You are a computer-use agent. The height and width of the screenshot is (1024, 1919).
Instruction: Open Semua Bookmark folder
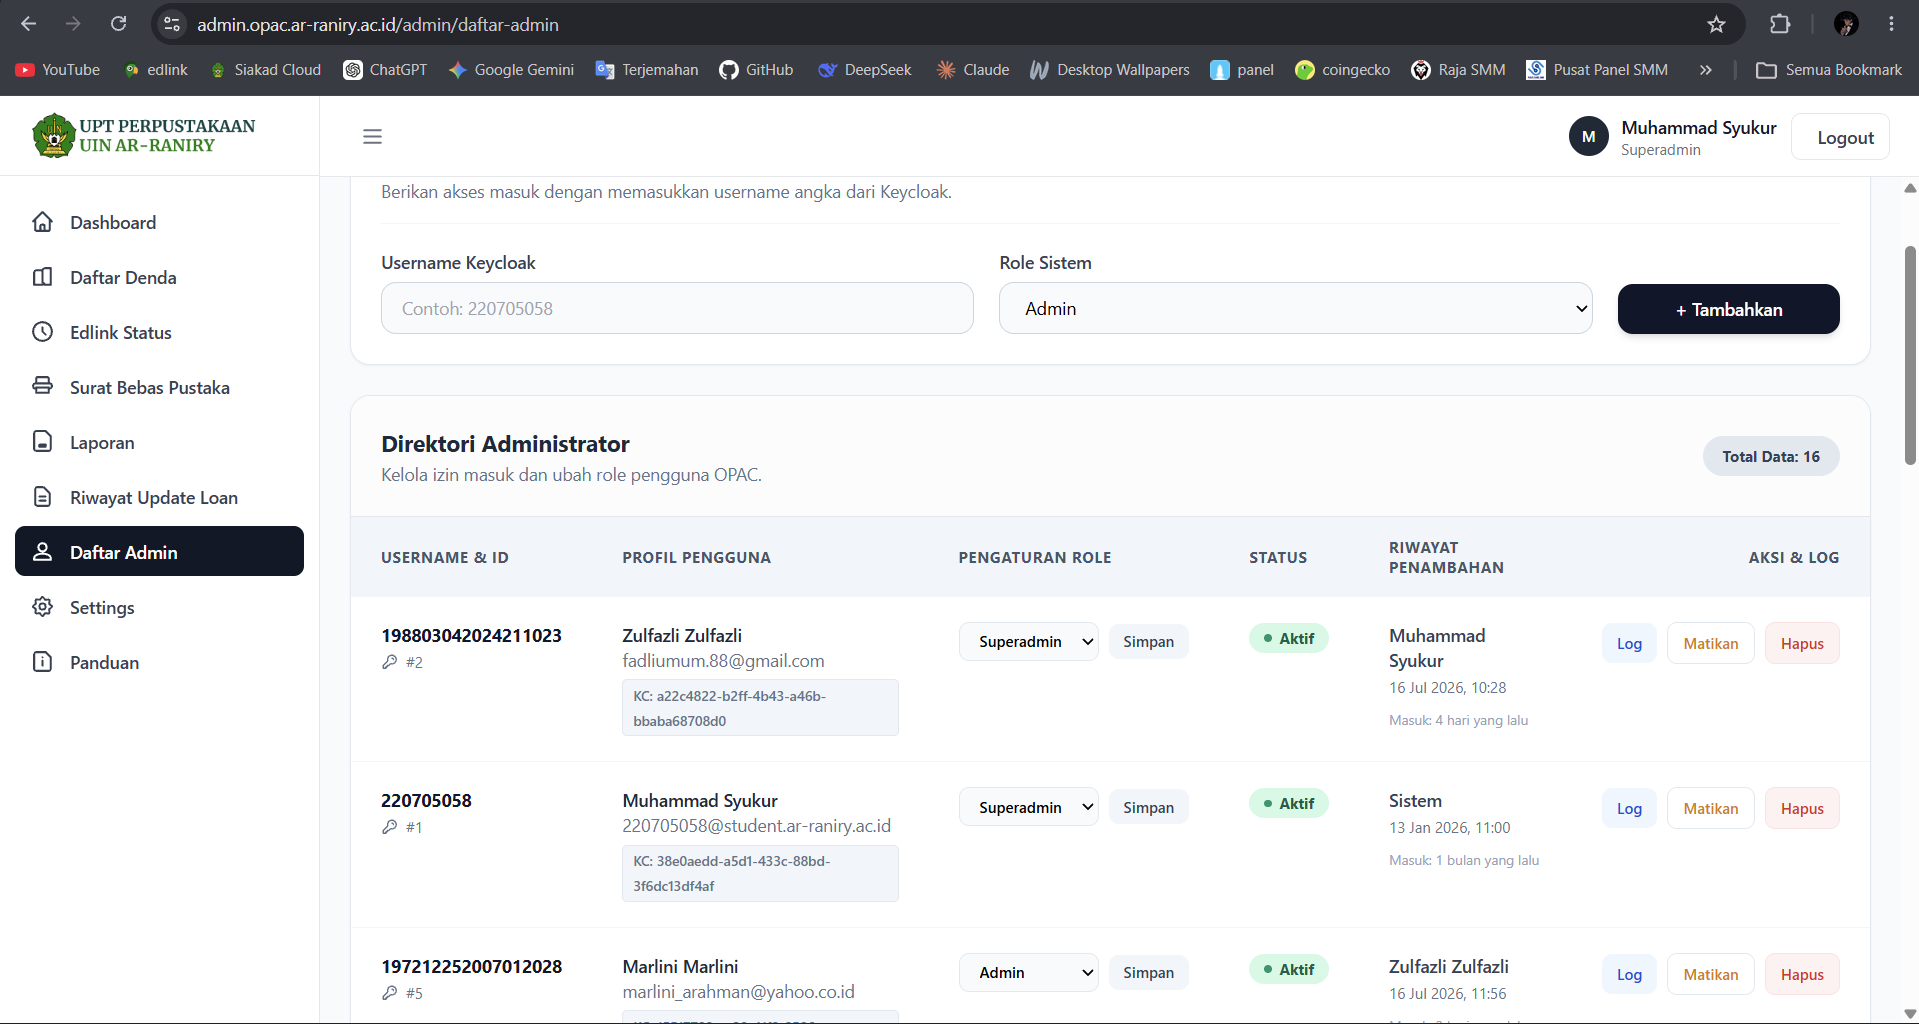point(1829,70)
